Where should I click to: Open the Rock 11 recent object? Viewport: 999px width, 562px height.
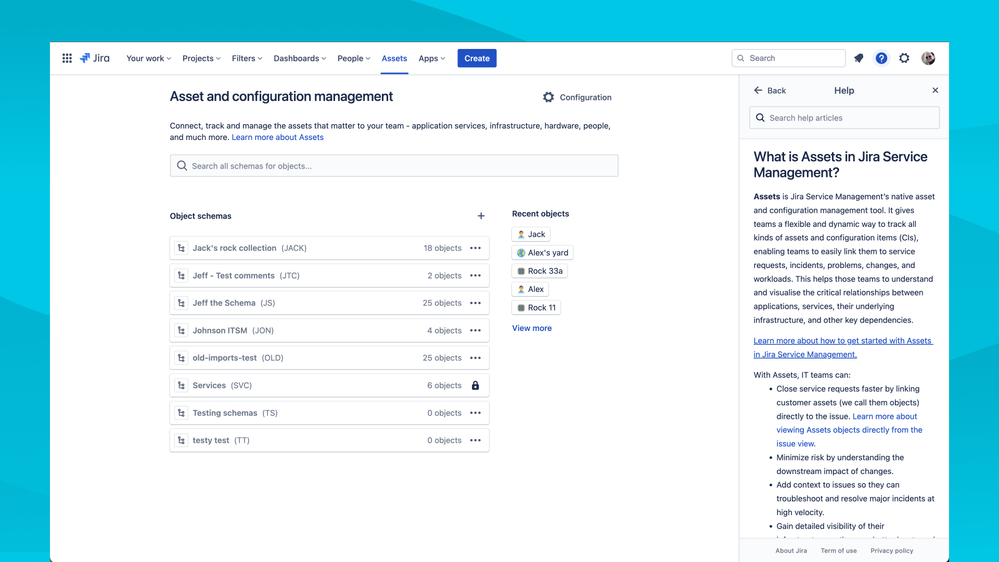pyautogui.click(x=536, y=307)
